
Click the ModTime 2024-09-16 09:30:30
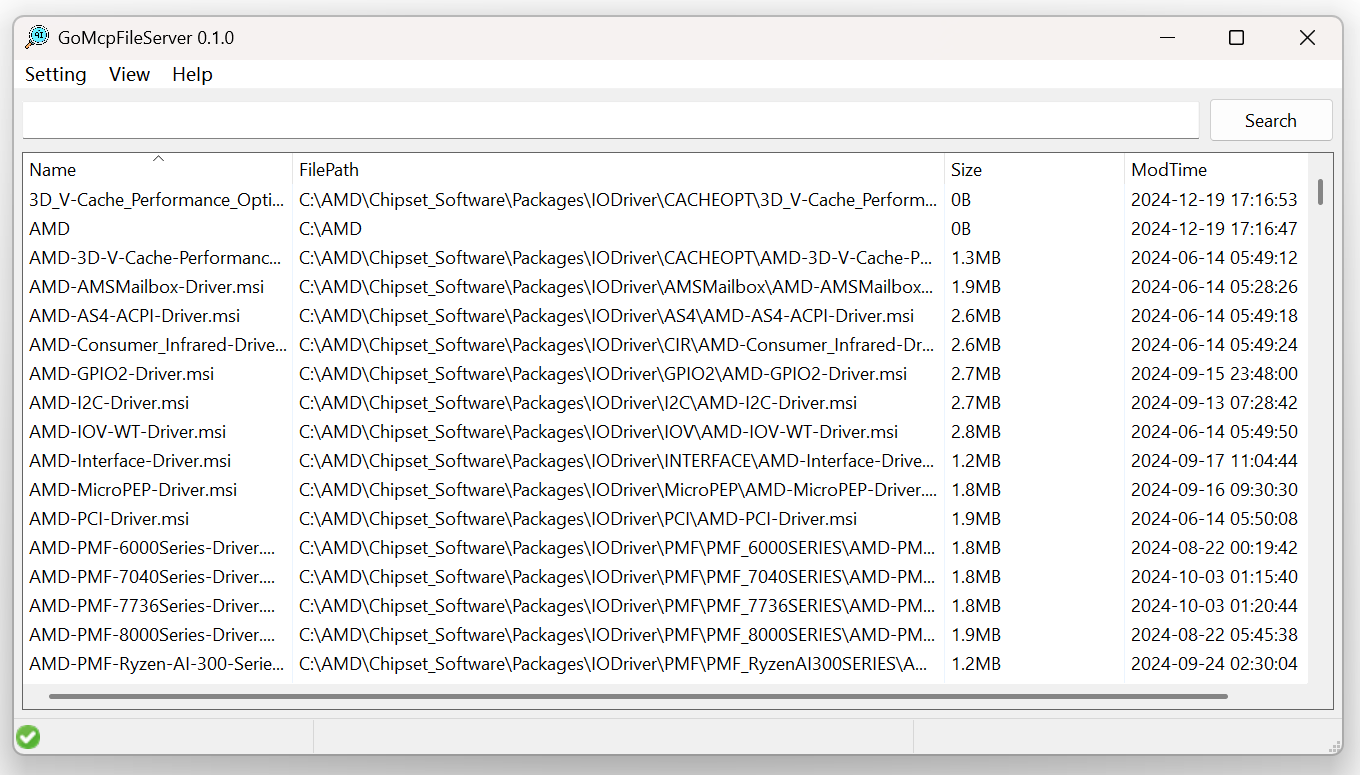click(x=1214, y=490)
